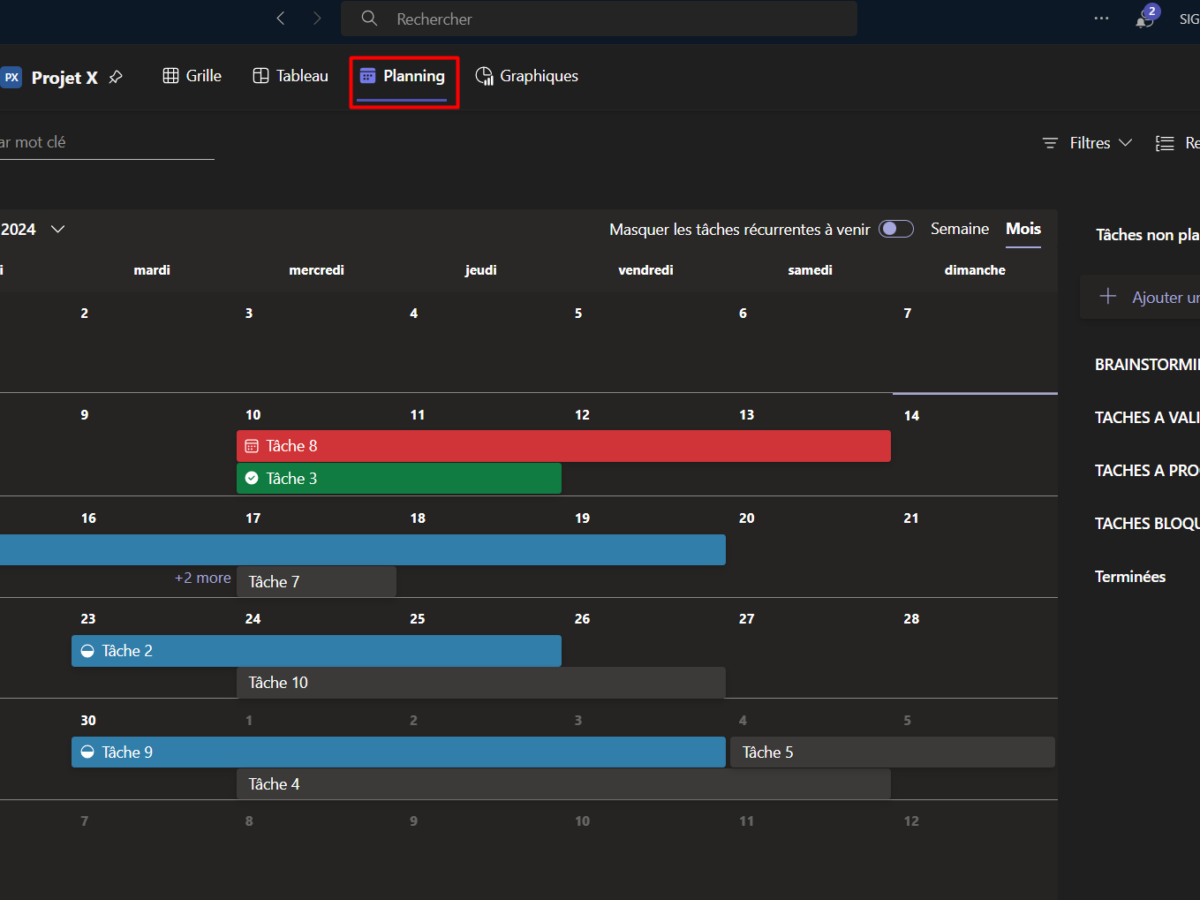Click the Rechercher search field
Image resolution: width=1200 pixels, height=900 pixels.
pos(600,19)
